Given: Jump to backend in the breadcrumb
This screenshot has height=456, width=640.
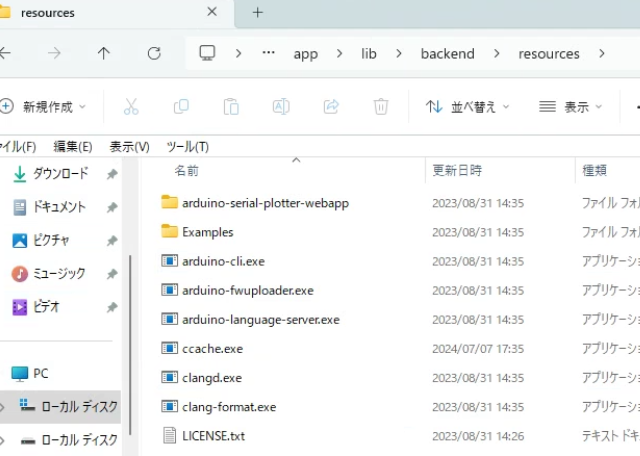Looking at the screenshot, I should 448,54.
